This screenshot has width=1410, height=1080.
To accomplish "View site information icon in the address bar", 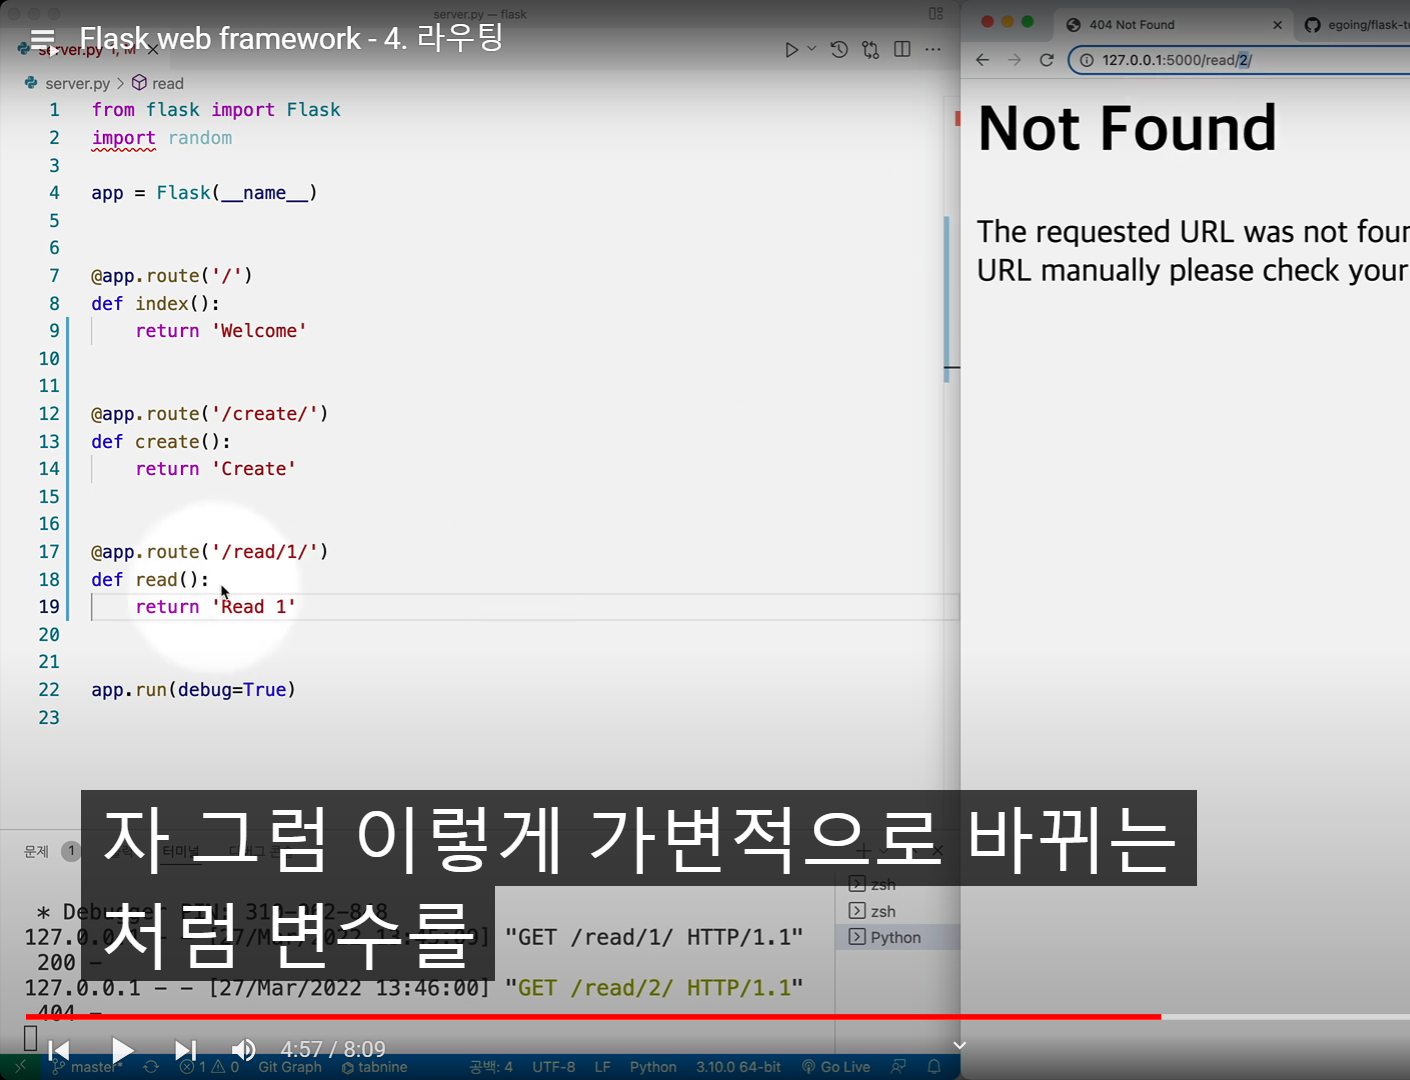I will tap(1086, 60).
